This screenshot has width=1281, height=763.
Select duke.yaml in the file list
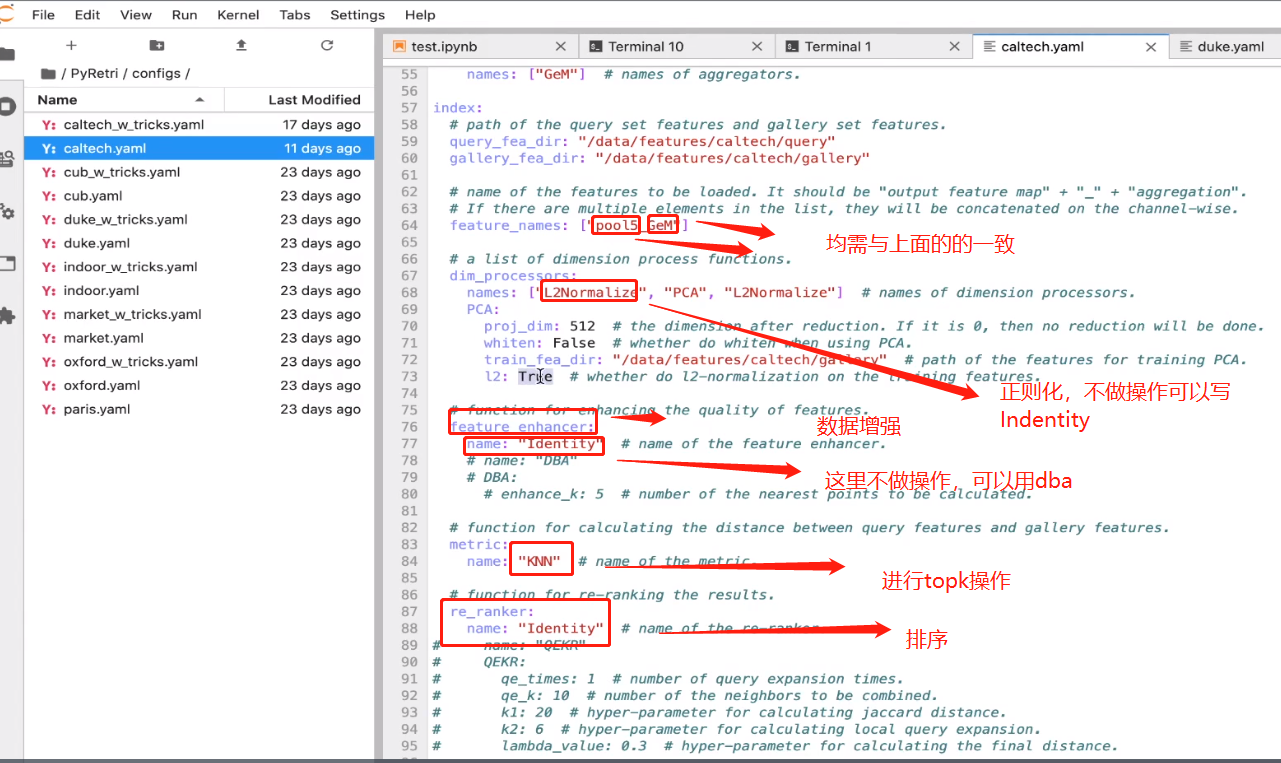(x=200, y=243)
